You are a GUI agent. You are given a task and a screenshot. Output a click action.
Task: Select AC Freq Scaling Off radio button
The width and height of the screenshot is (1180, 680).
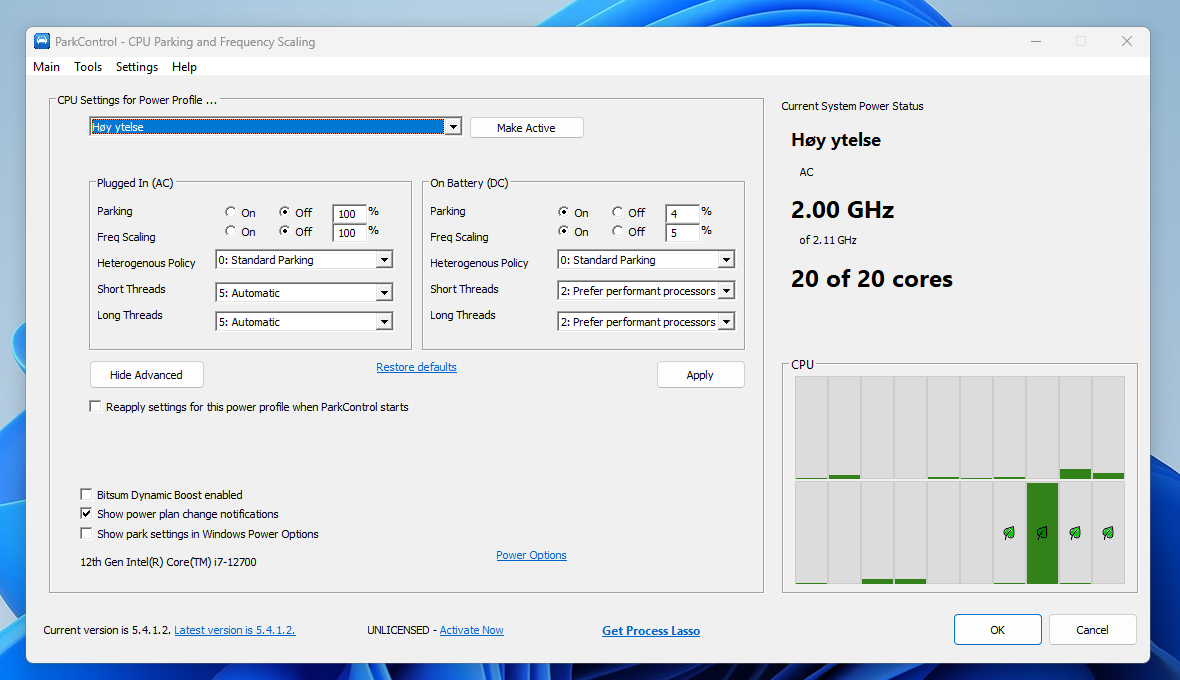coord(284,231)
